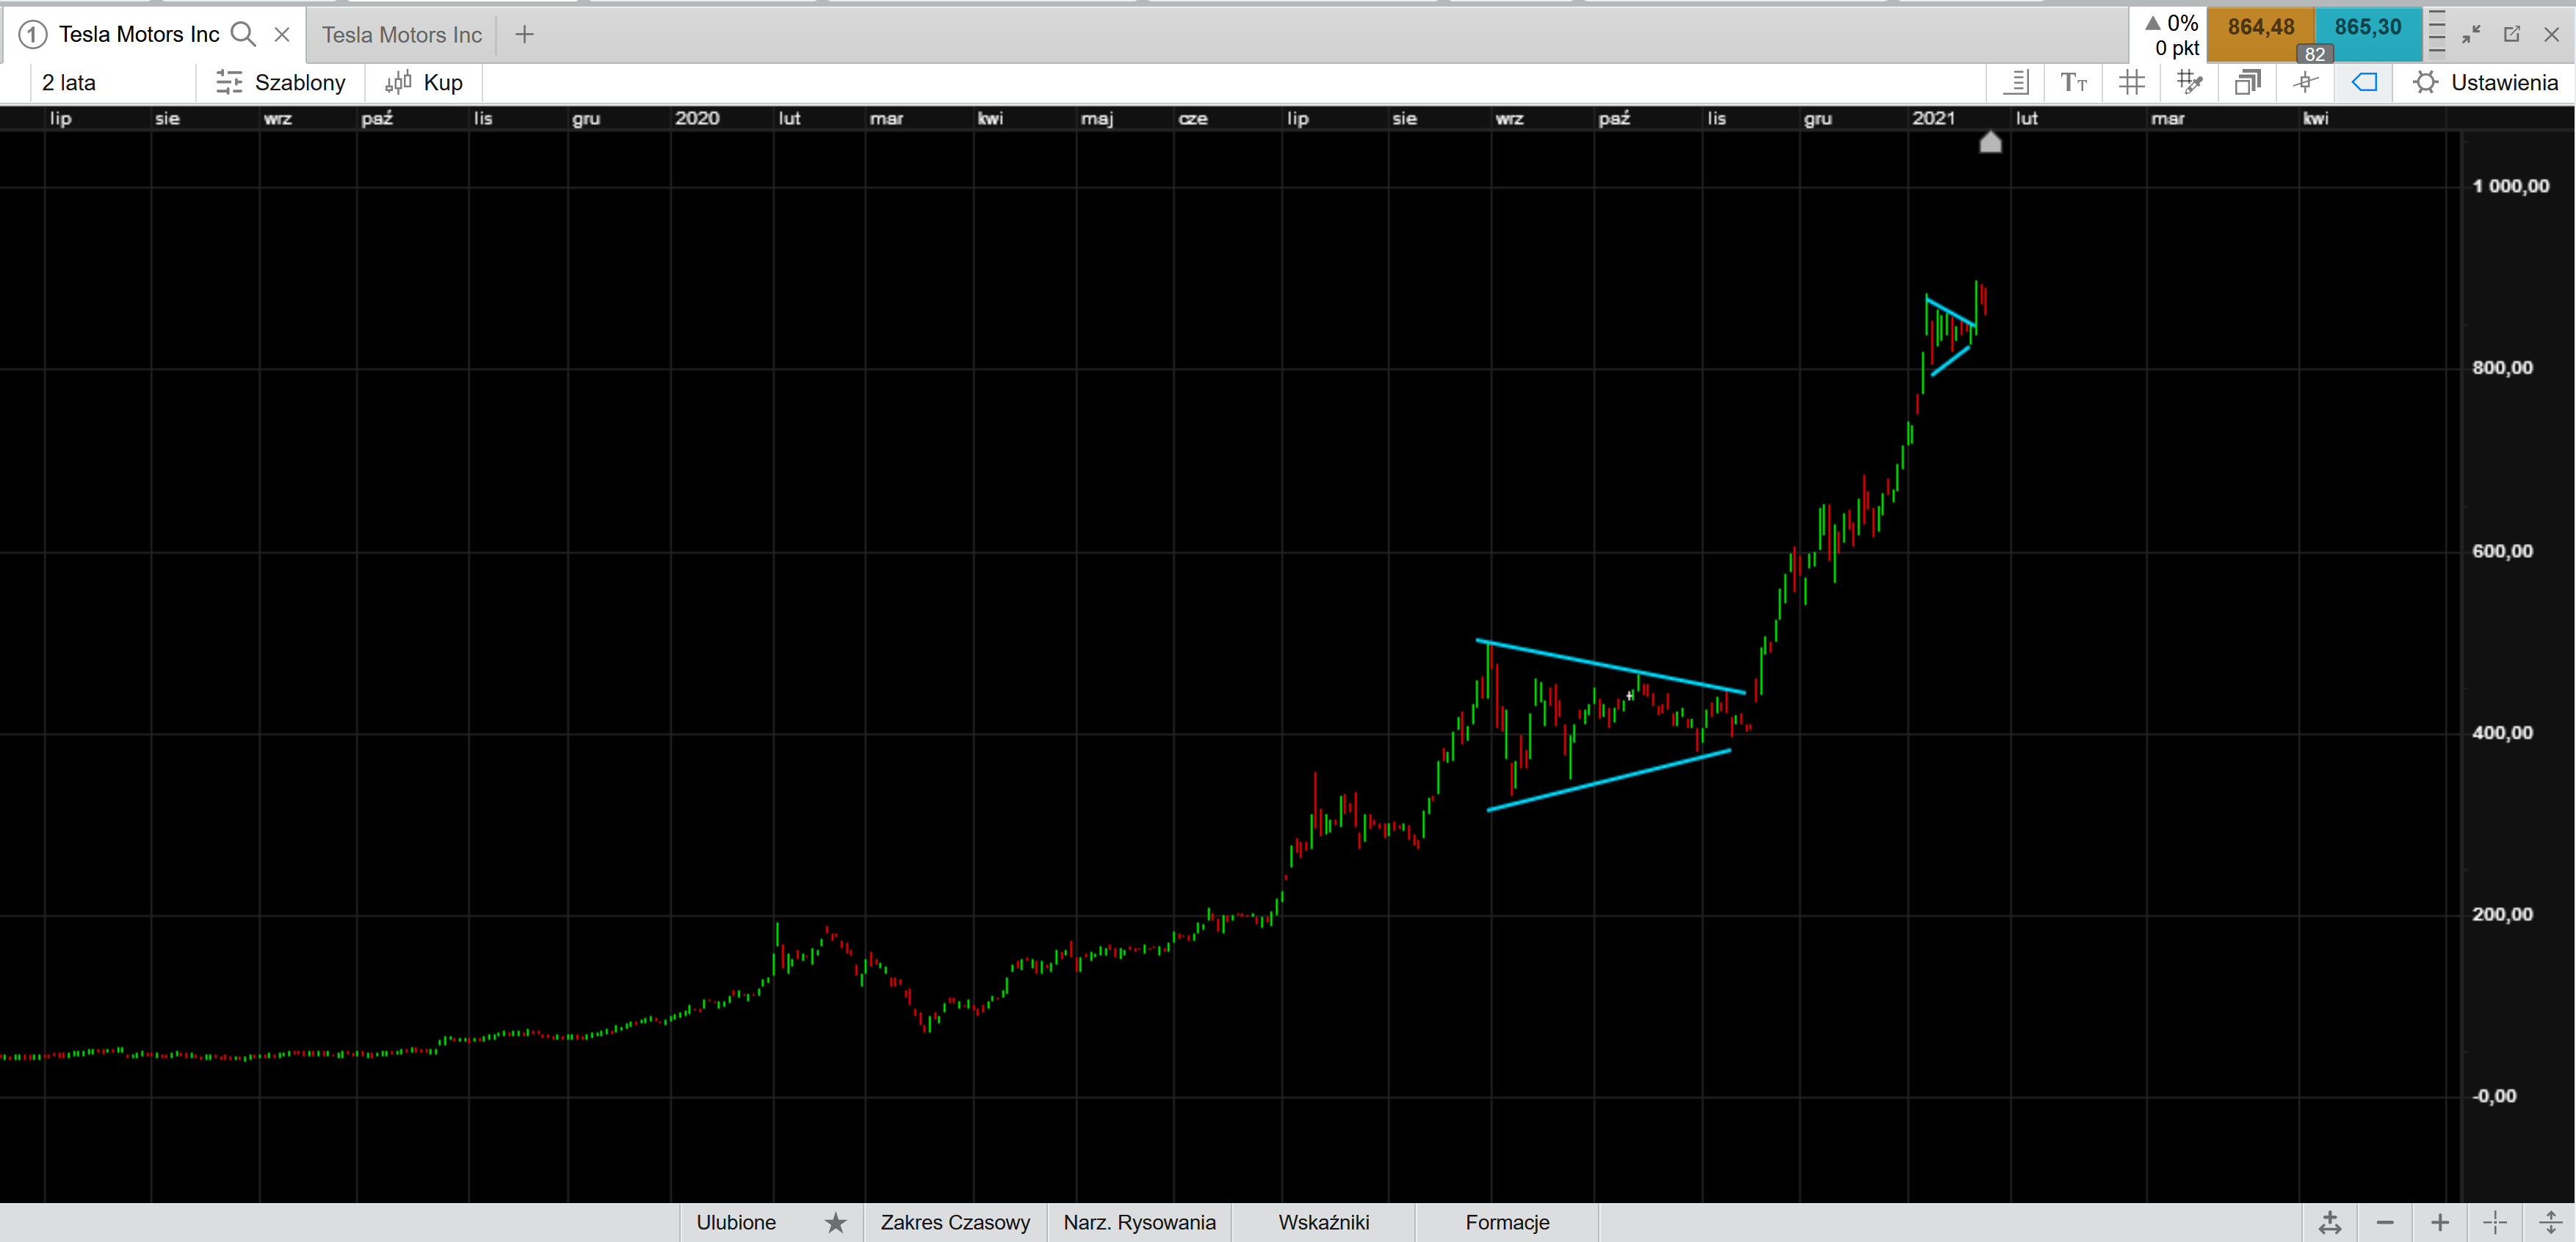The height and width of the screenshot is (1242, 2576).
Task: Click the -0,00 price axis label
Action: [2494, 1096]
